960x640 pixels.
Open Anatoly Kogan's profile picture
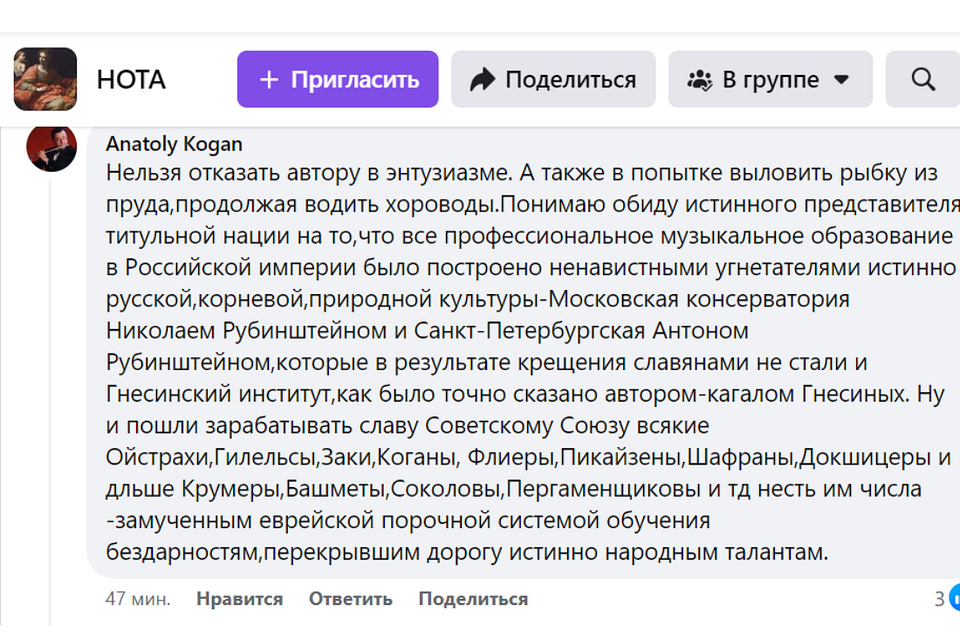coord(51,148)
